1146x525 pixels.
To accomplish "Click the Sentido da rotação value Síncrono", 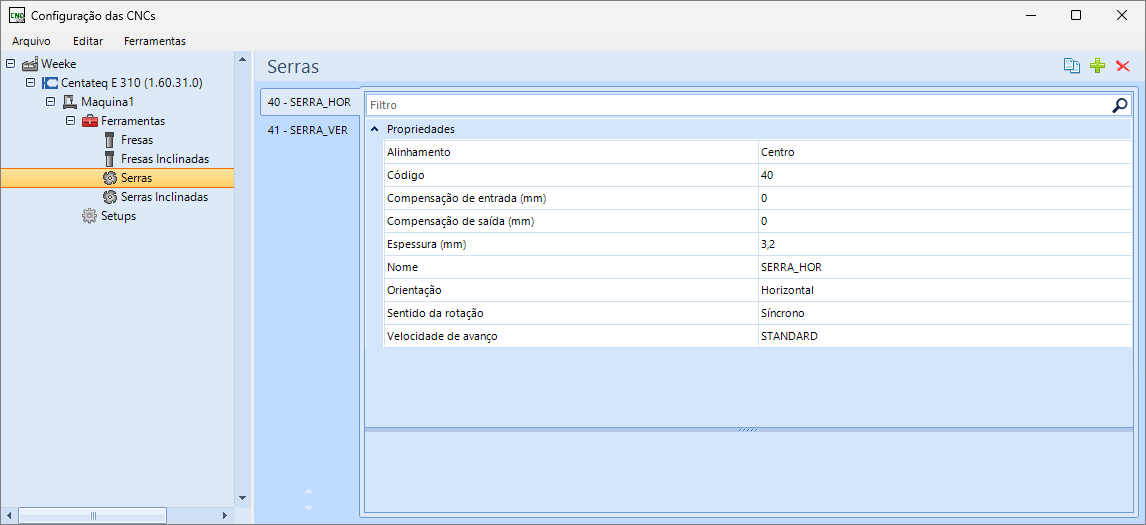I will pos(783,313).
